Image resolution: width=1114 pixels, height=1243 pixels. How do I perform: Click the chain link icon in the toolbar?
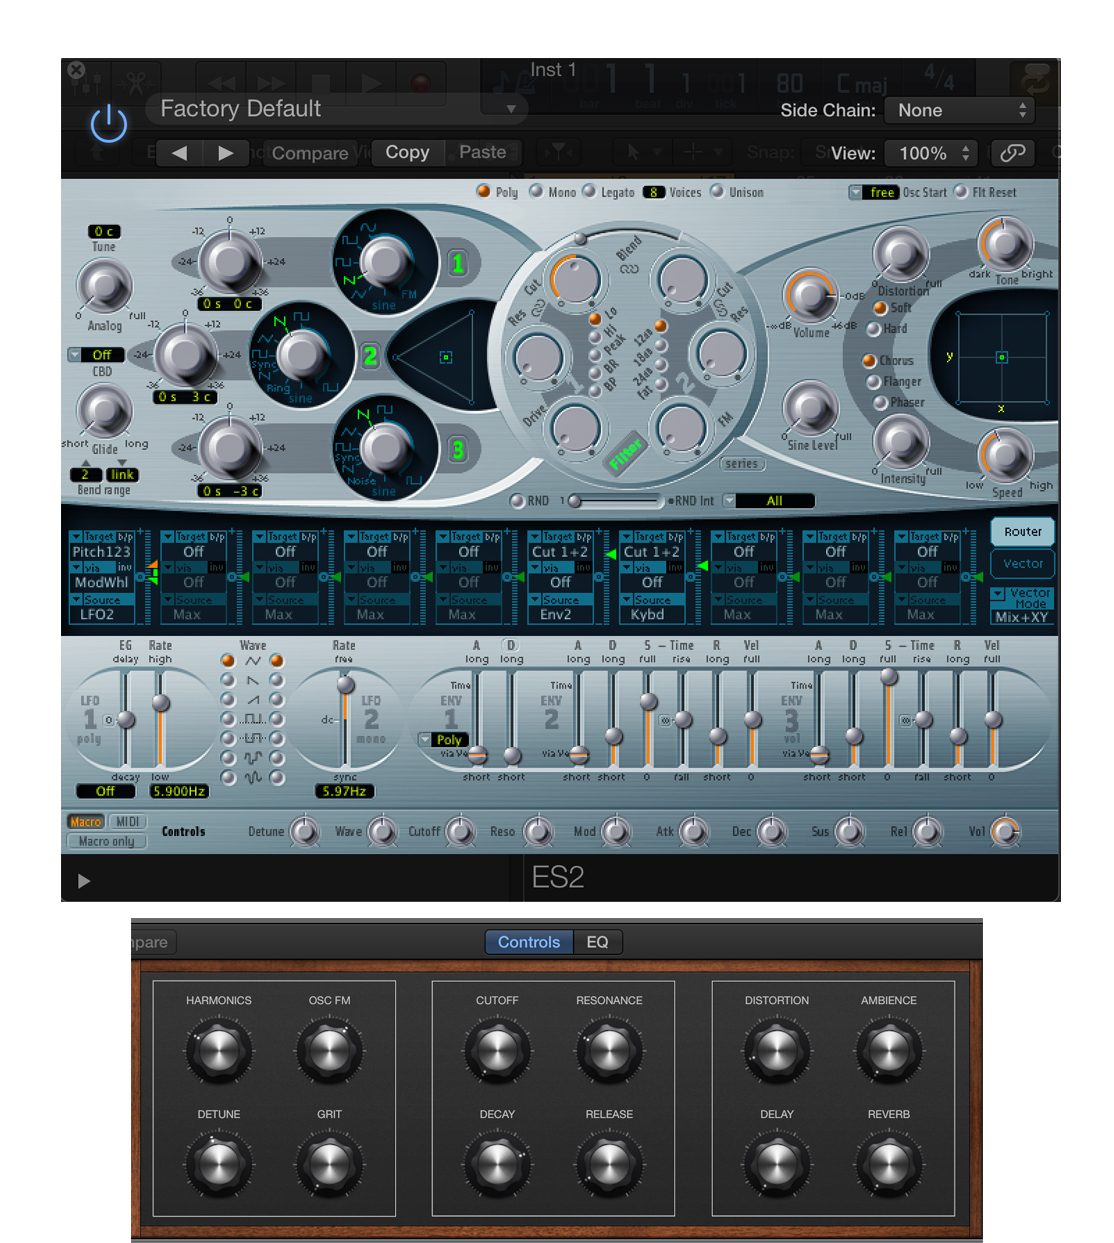1013,153
